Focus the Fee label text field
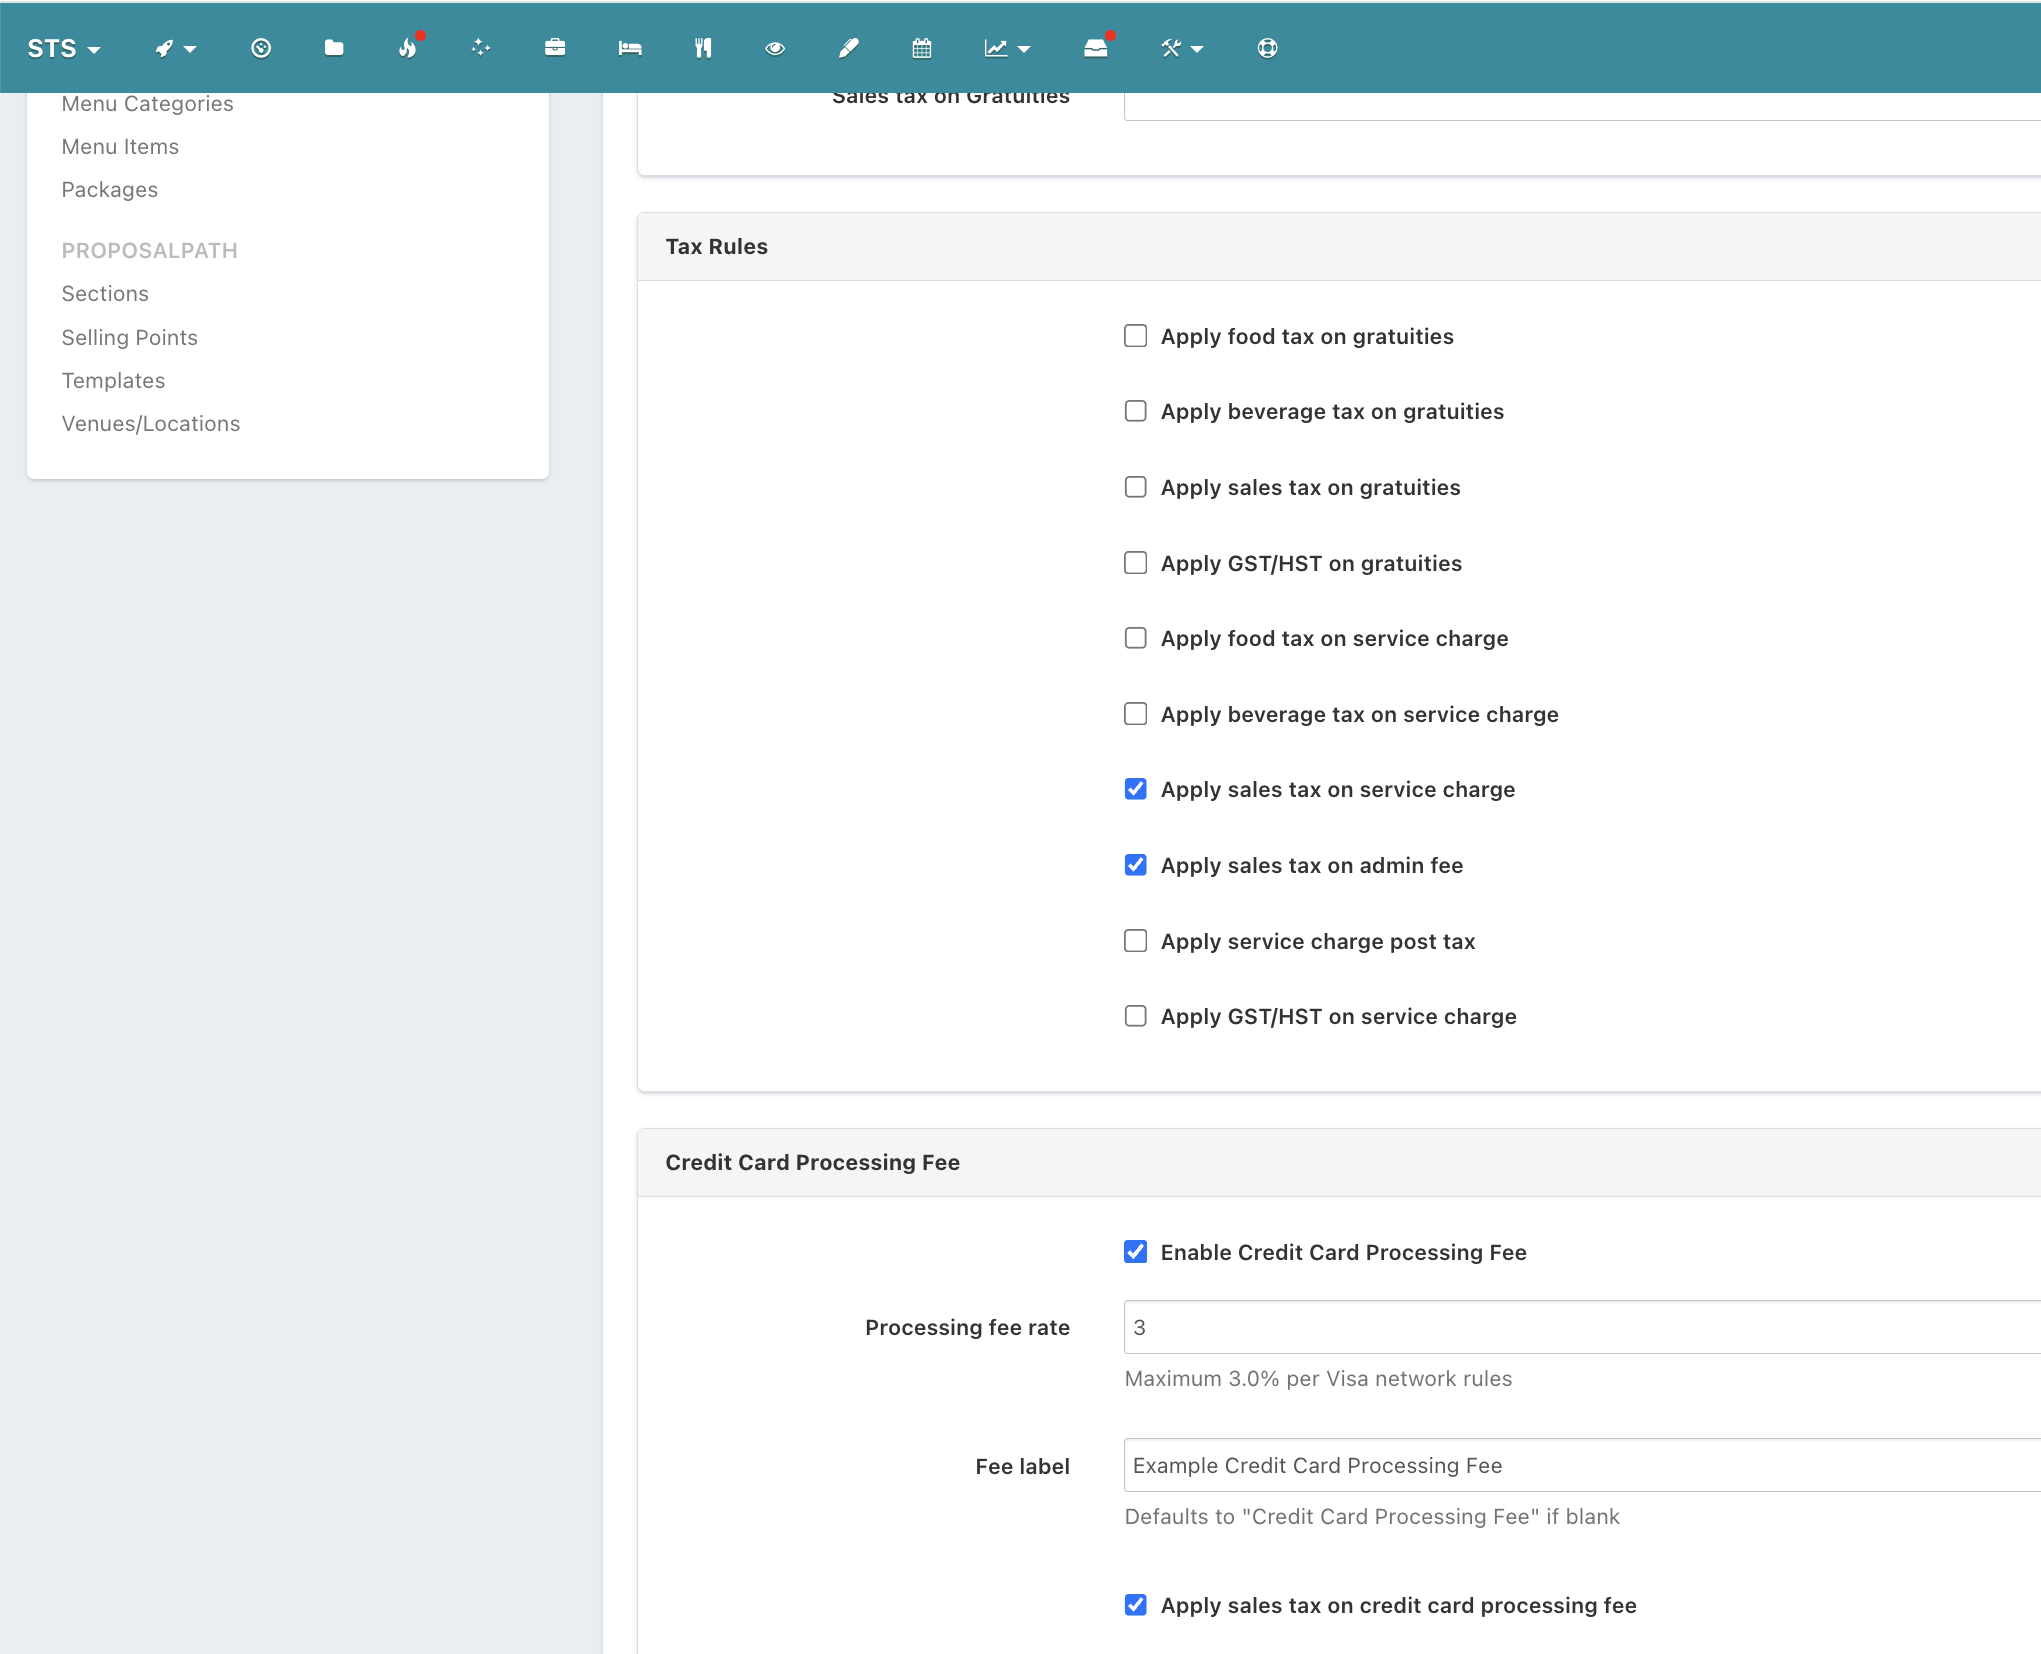Screen dimensions: 2041x1654 pos(1582,1465)
